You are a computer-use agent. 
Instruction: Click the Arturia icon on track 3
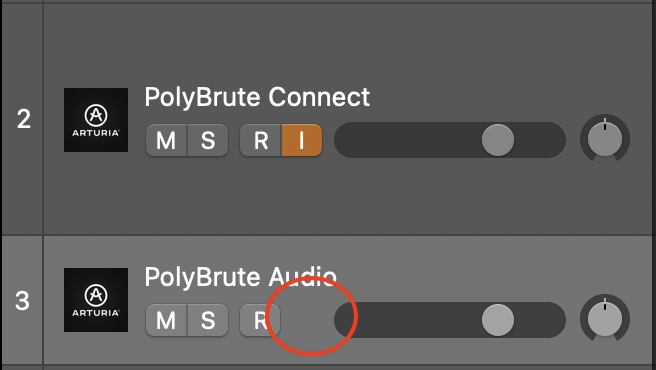click(x=96, y=300)
